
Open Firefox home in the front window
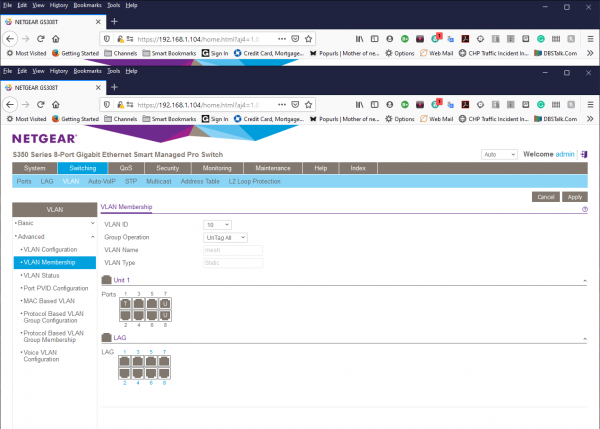[x=56, y=104]
